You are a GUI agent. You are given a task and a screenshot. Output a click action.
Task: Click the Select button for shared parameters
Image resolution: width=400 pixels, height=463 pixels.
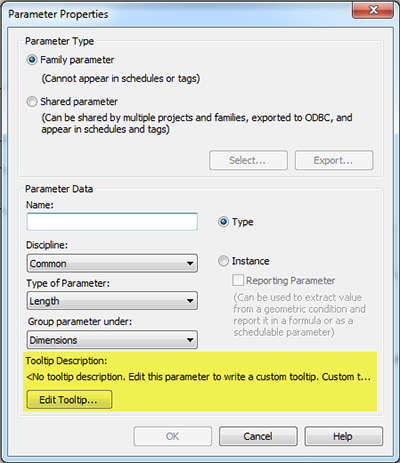pyautogui.click(x=248, y=160)
